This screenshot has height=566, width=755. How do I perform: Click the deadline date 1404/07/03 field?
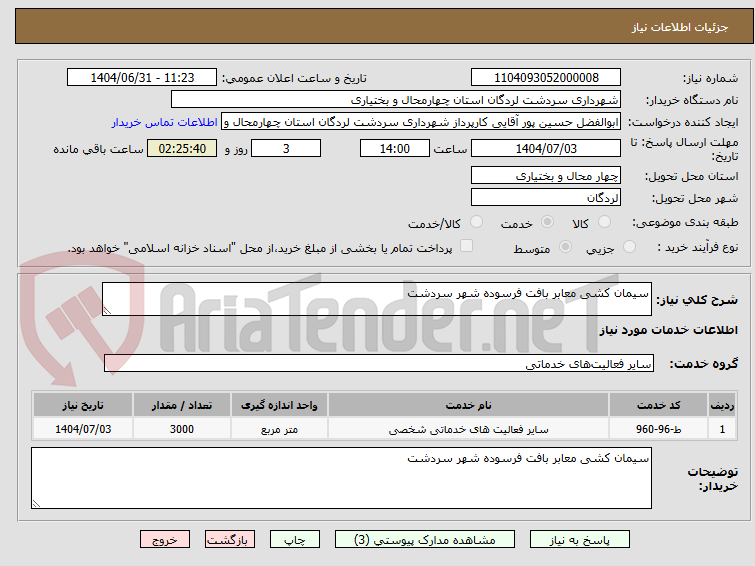[546, 148]
